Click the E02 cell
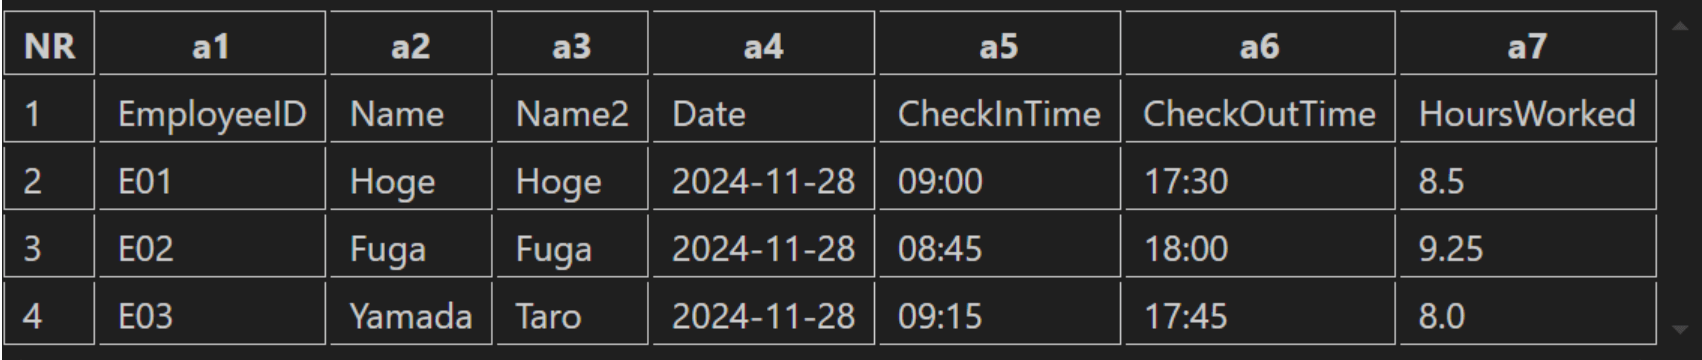This screenshot has width=1702, height=360. click(212, 247)
